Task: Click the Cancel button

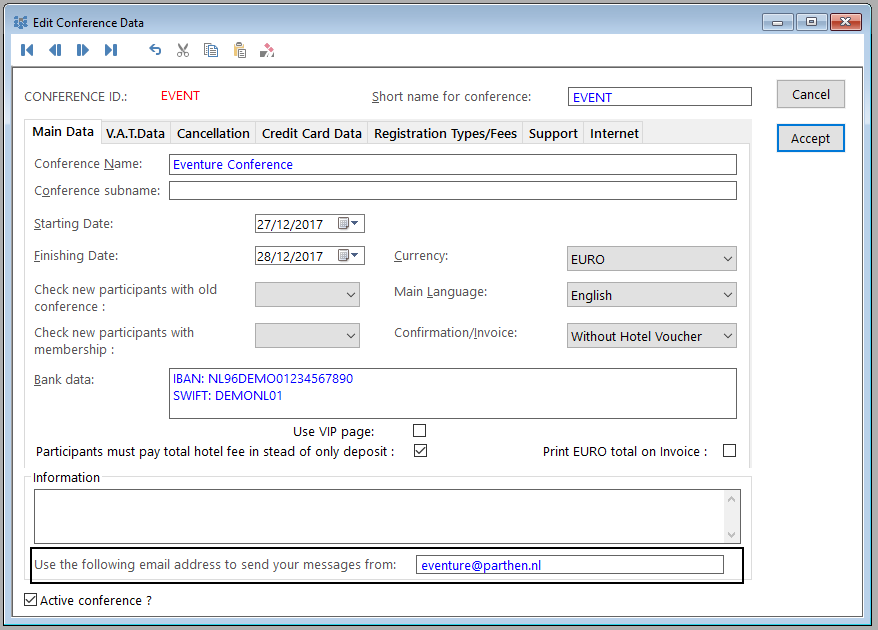Action: (810, 95)
